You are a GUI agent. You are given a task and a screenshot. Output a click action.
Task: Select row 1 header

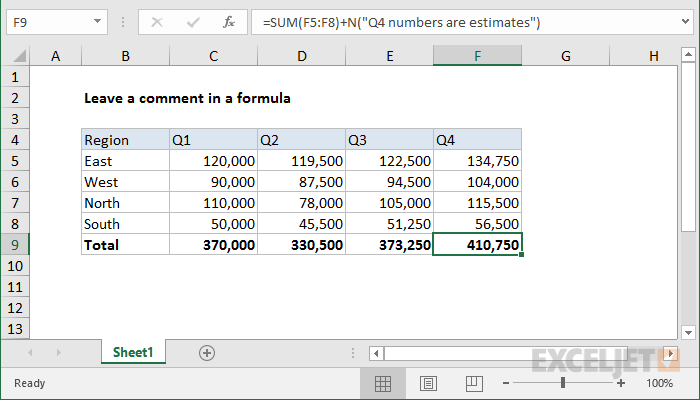pos(15,77)
